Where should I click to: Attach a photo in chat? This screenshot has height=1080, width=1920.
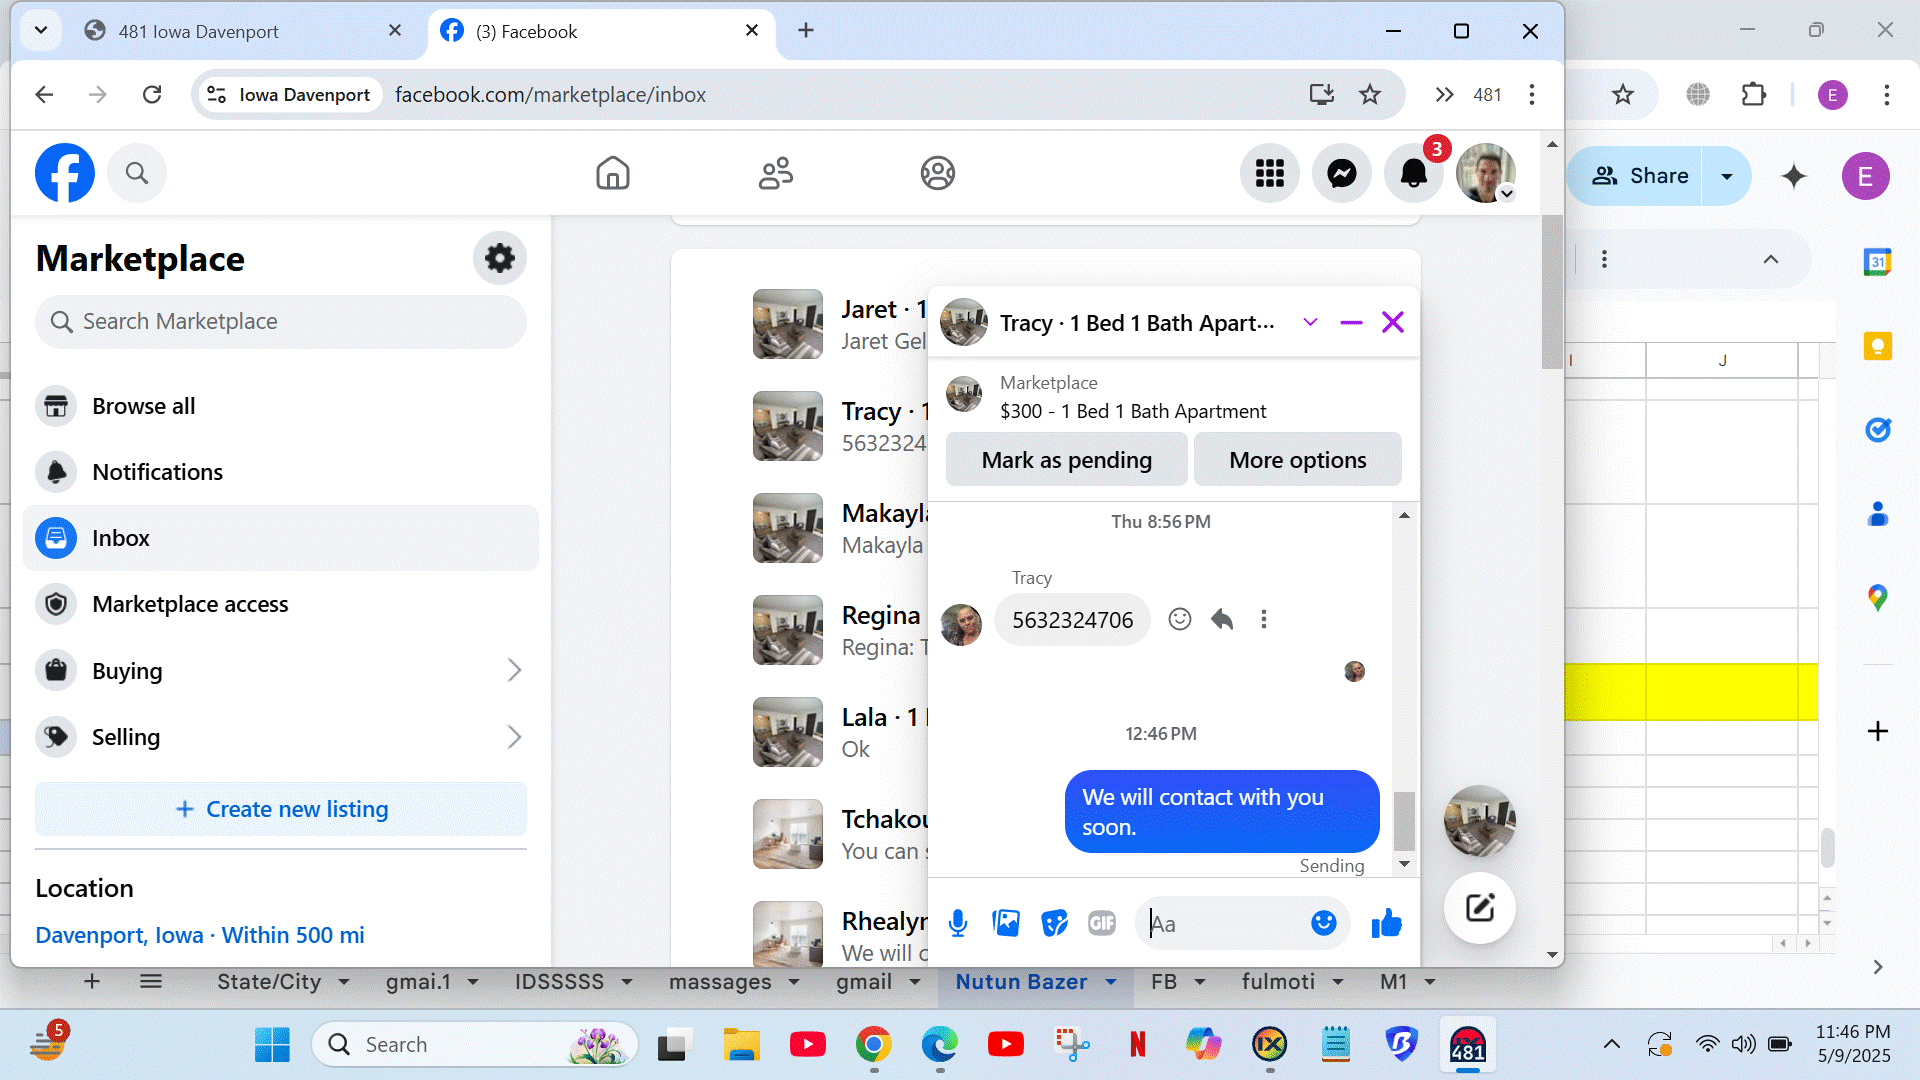click(1005, 923)
